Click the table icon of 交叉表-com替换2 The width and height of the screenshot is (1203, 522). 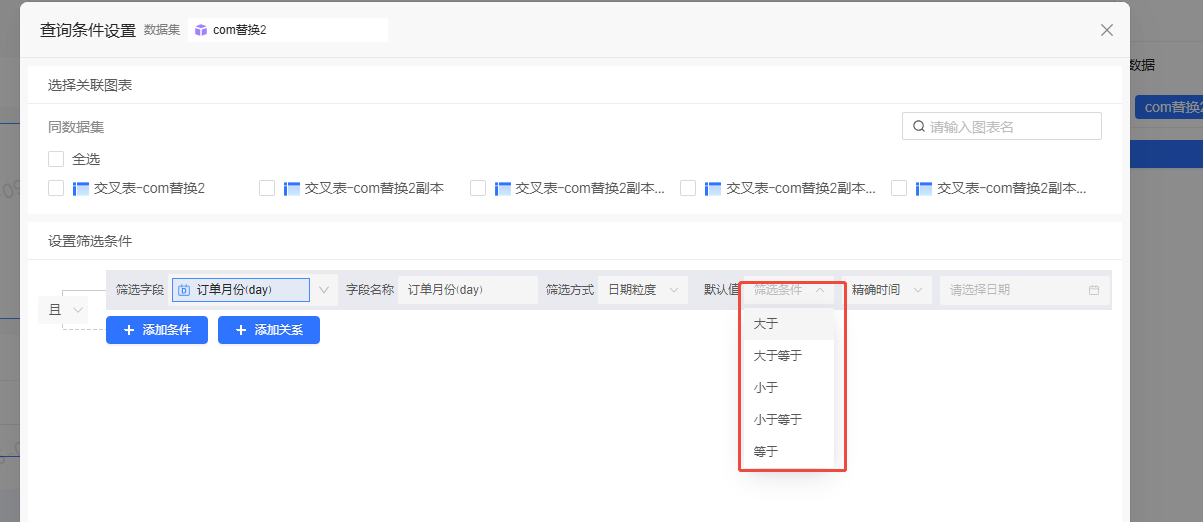click(81, 188)
